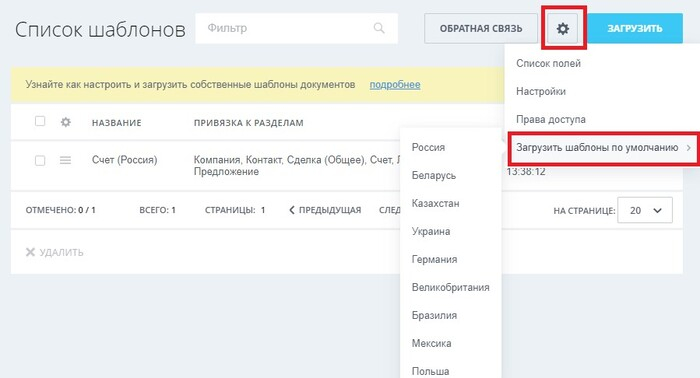The width and height of the screenshot is (700, 378).
Task: Select Украина in the submenu
Action: click(x=431, y=232)
